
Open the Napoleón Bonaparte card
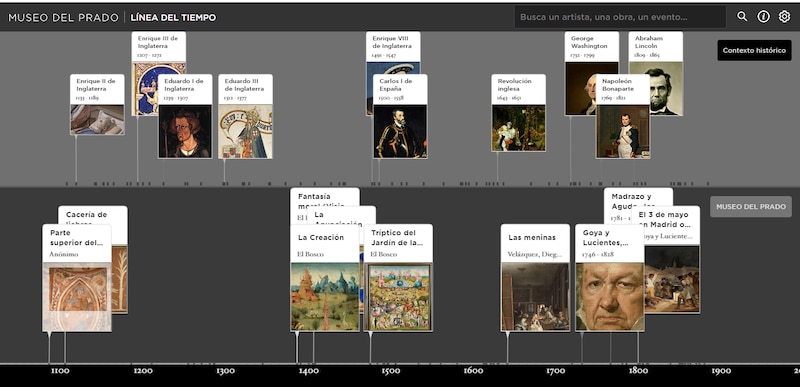click(x=623, y=116)
